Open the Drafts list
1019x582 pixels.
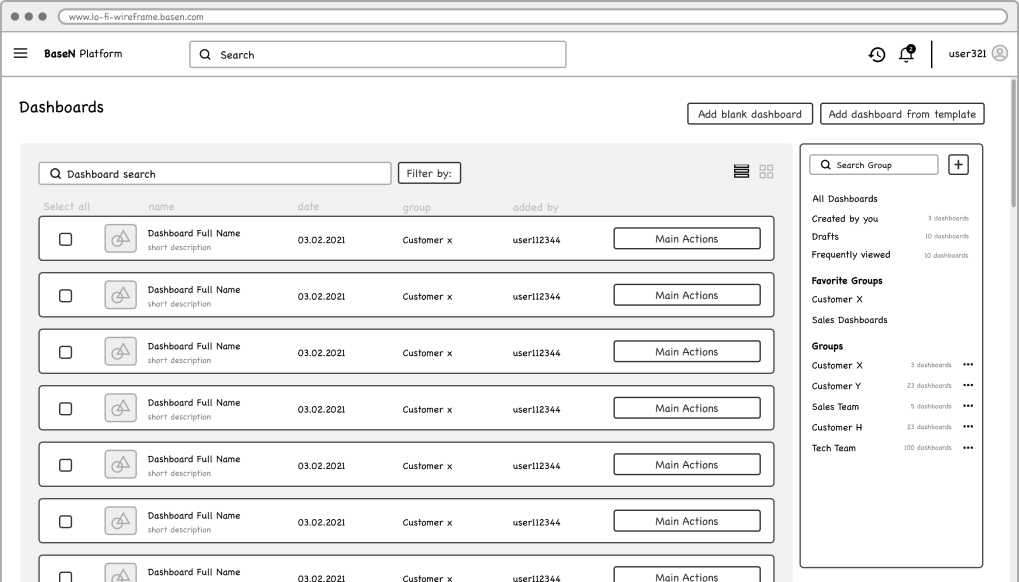(825, 236)
